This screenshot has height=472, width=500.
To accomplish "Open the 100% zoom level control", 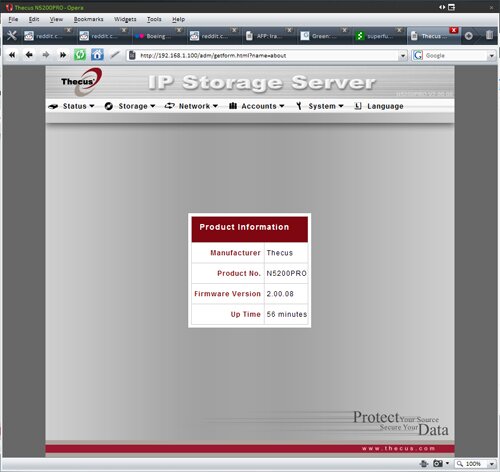I will [475, 464].
